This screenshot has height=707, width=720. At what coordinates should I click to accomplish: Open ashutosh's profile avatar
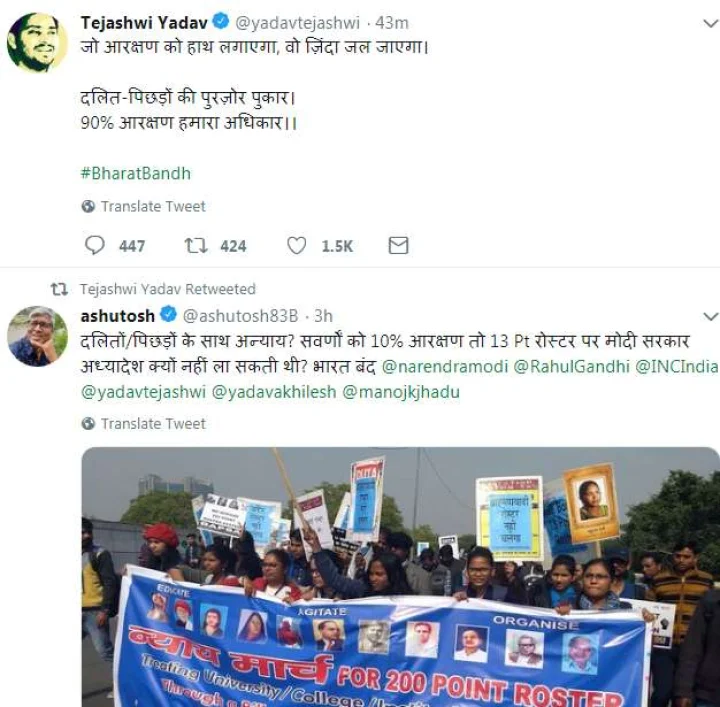37,336
